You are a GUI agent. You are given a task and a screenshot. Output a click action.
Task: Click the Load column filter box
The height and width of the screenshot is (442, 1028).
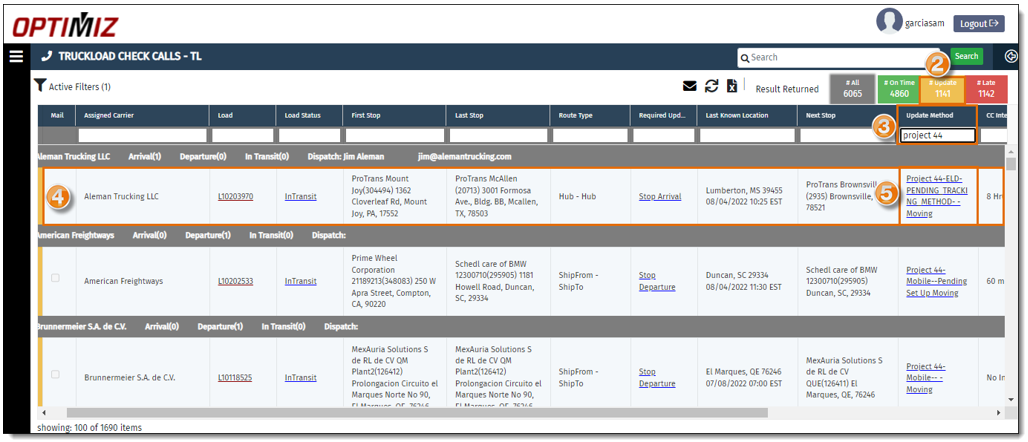pos(243,136)
